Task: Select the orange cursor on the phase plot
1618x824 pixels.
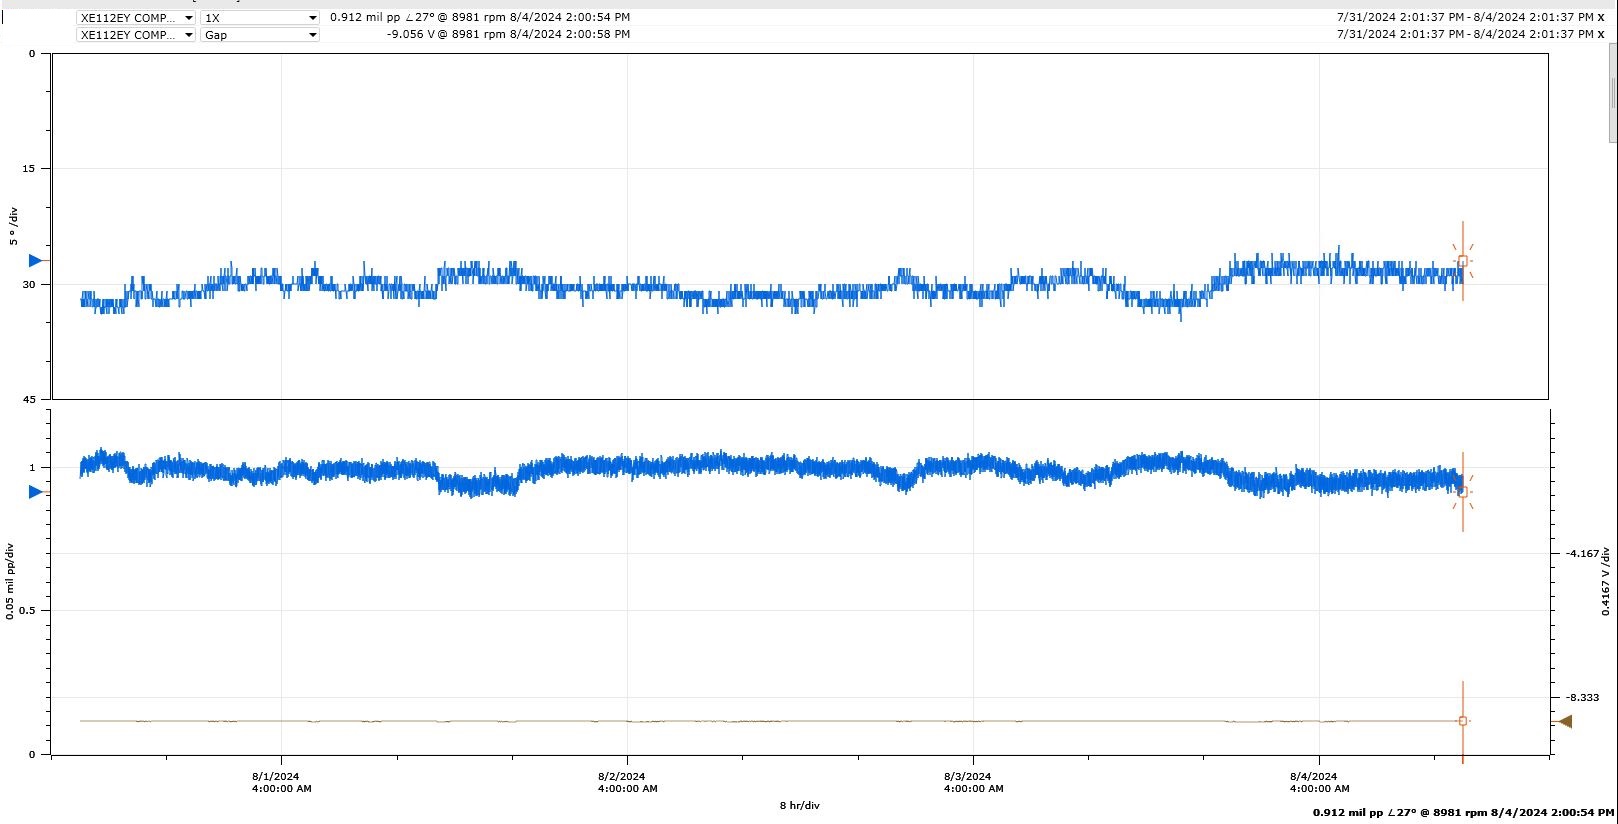Action: tap(1462, 262)
